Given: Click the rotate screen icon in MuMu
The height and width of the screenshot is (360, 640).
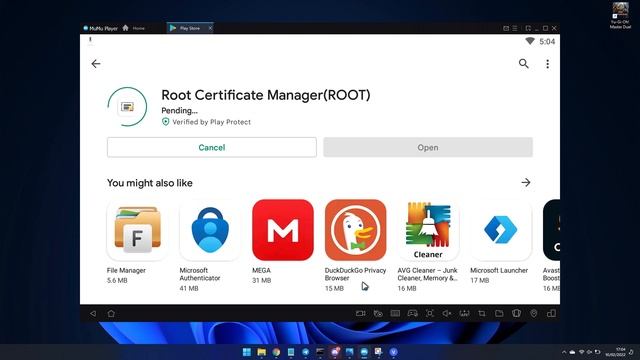Looking at the screenshot, I should (x=516, y=313).
